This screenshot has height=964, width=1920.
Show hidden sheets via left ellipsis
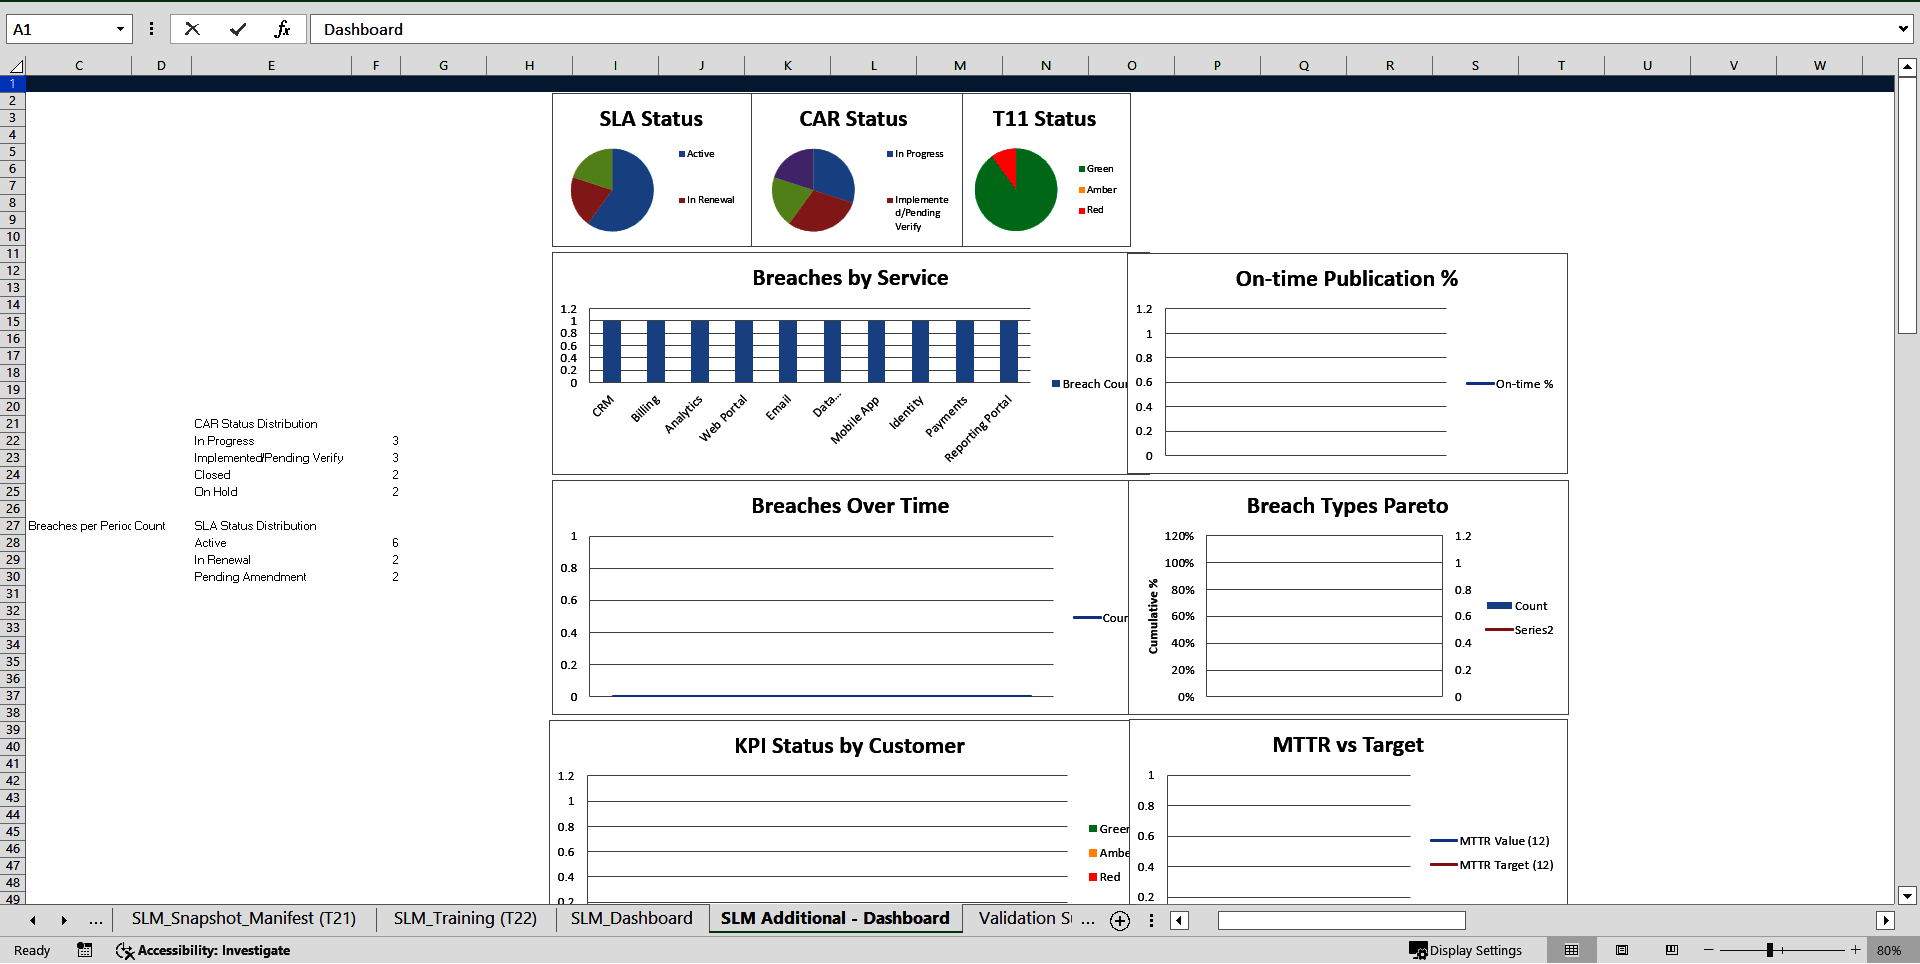pyautogui.click(x=96, y=920)
